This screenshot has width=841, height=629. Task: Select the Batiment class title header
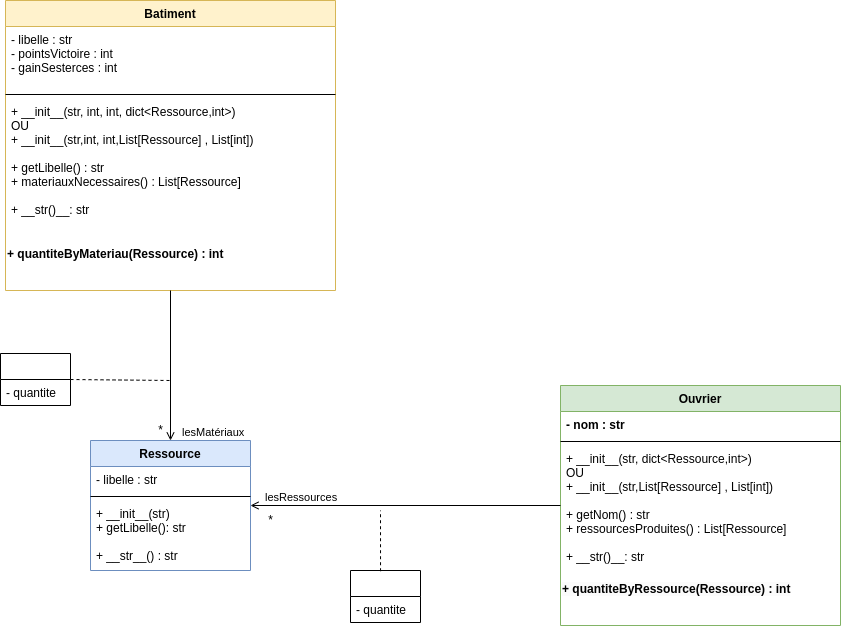(x=170, y=14)
